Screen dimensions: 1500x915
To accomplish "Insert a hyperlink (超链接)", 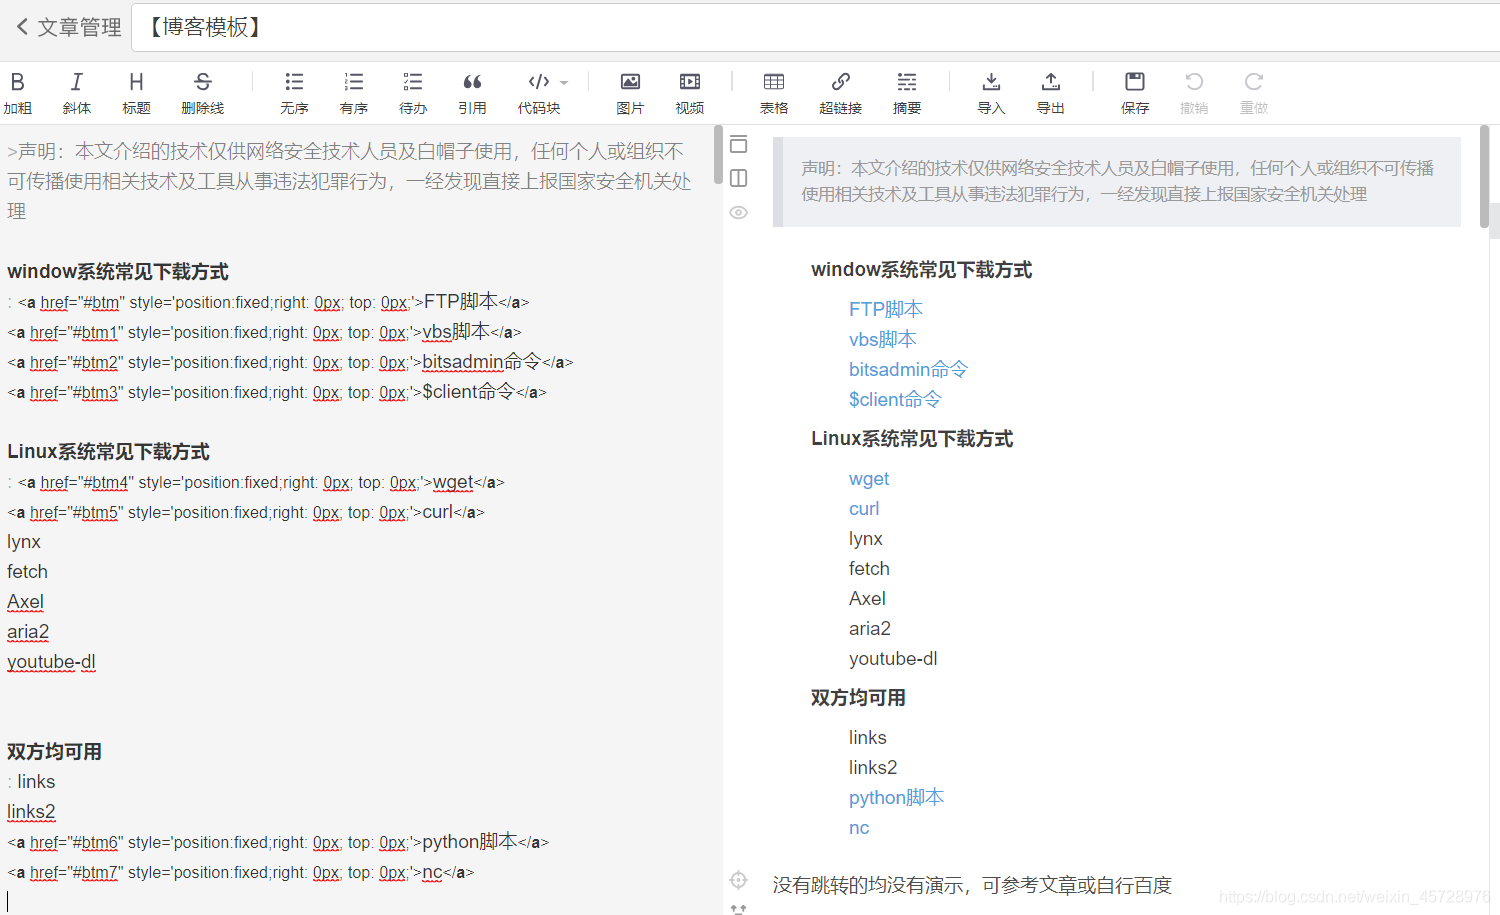I will [x=840, y=93].
